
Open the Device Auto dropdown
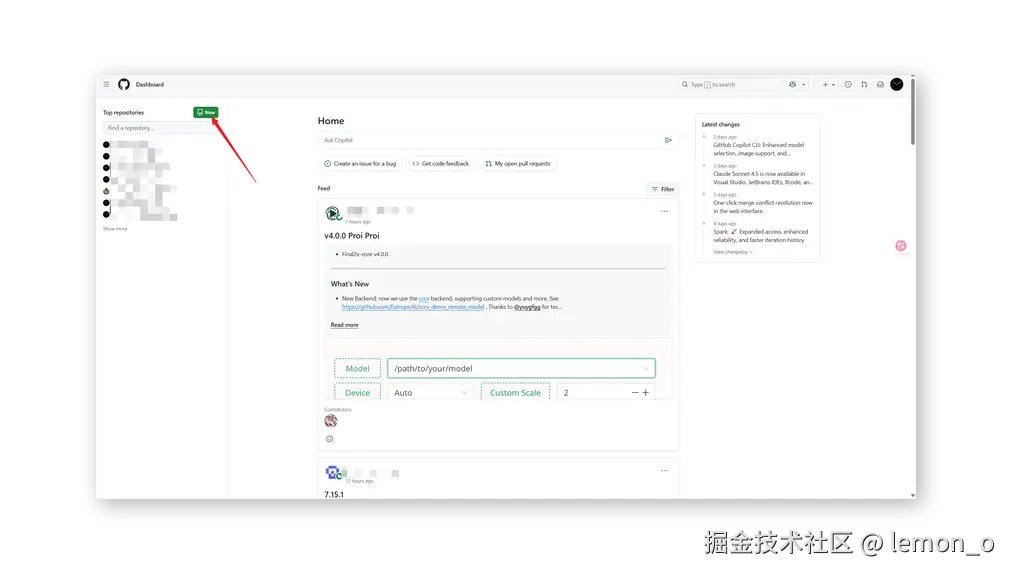pos(430,393)
